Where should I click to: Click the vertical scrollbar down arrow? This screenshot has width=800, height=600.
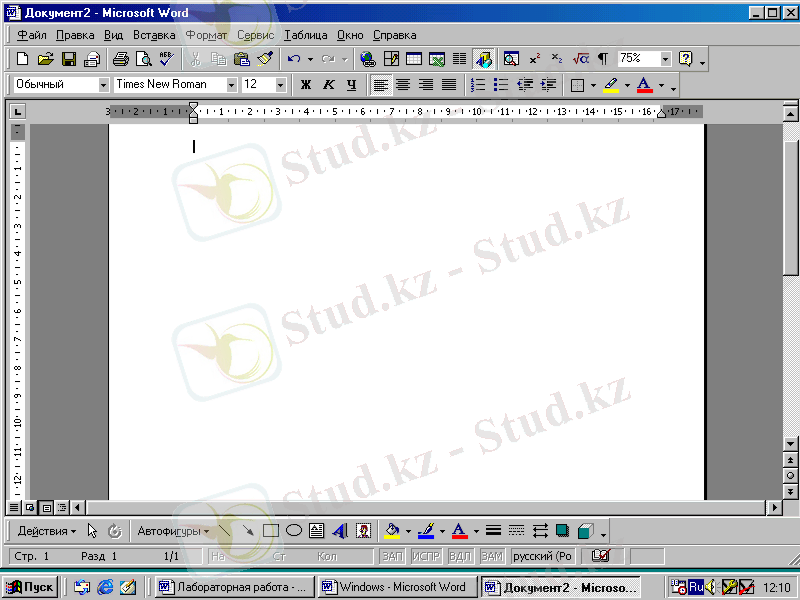790,444
